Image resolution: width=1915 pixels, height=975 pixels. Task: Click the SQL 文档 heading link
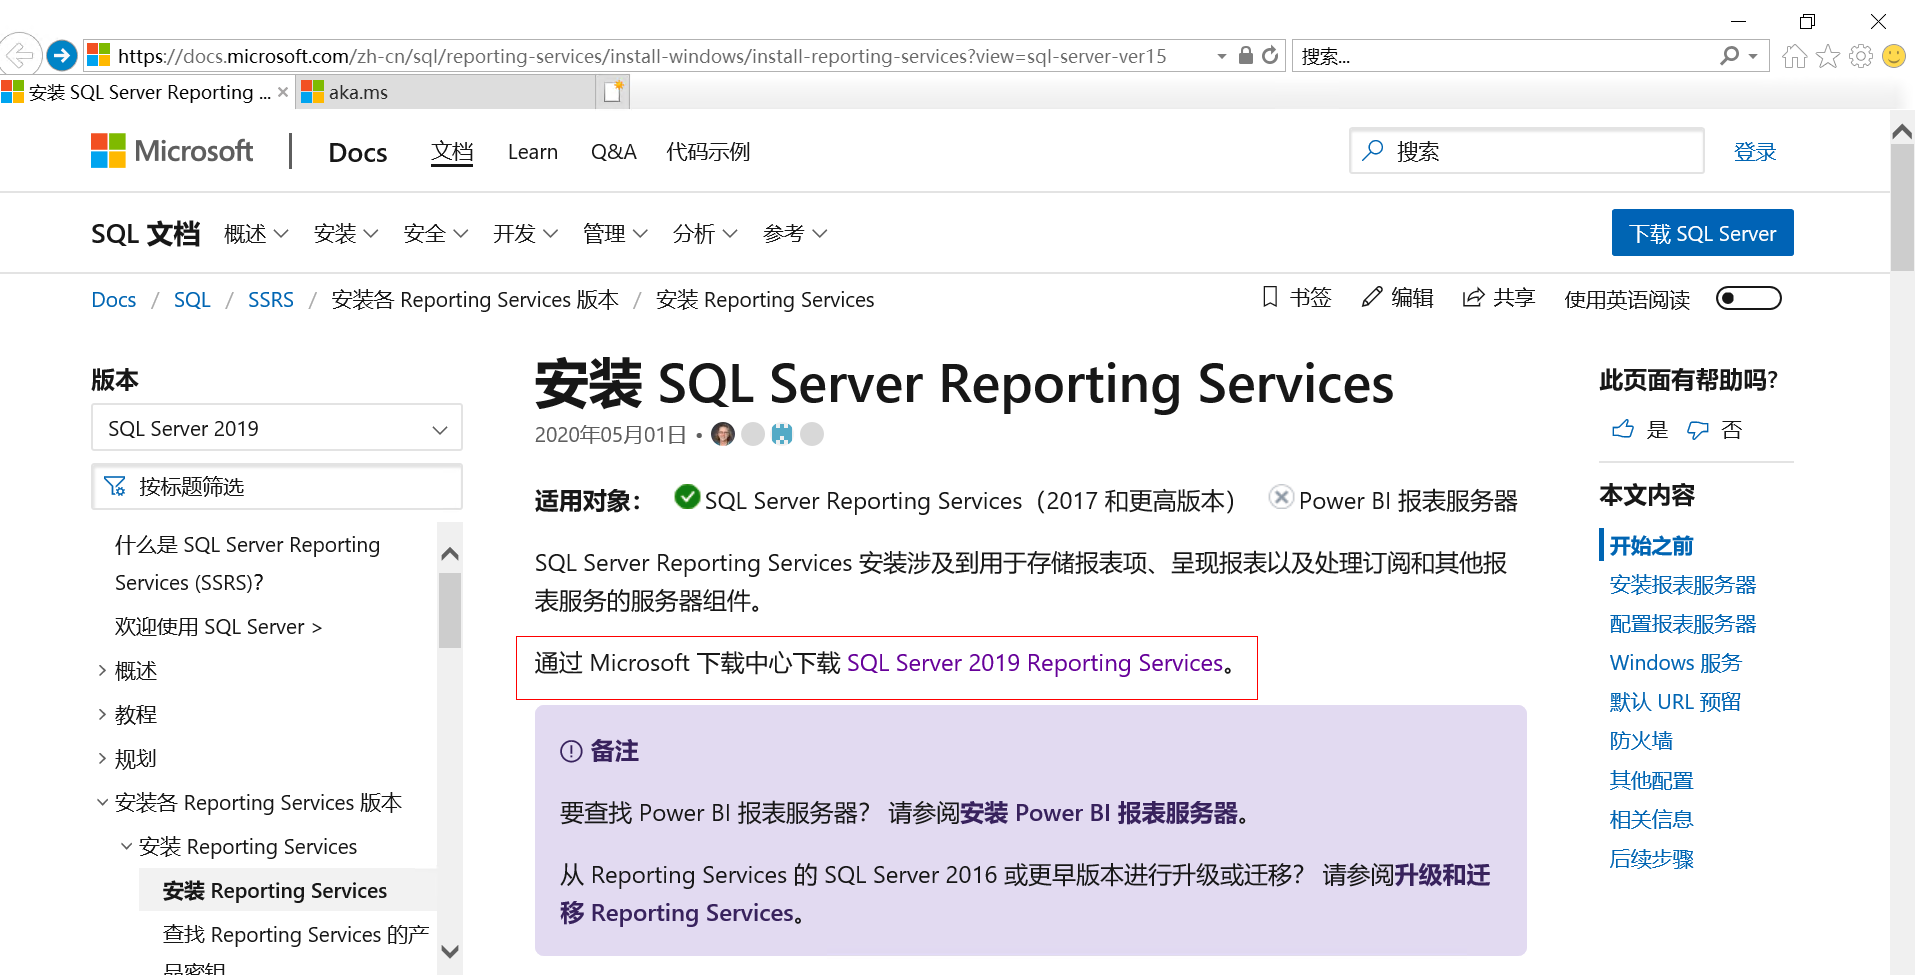146,234
